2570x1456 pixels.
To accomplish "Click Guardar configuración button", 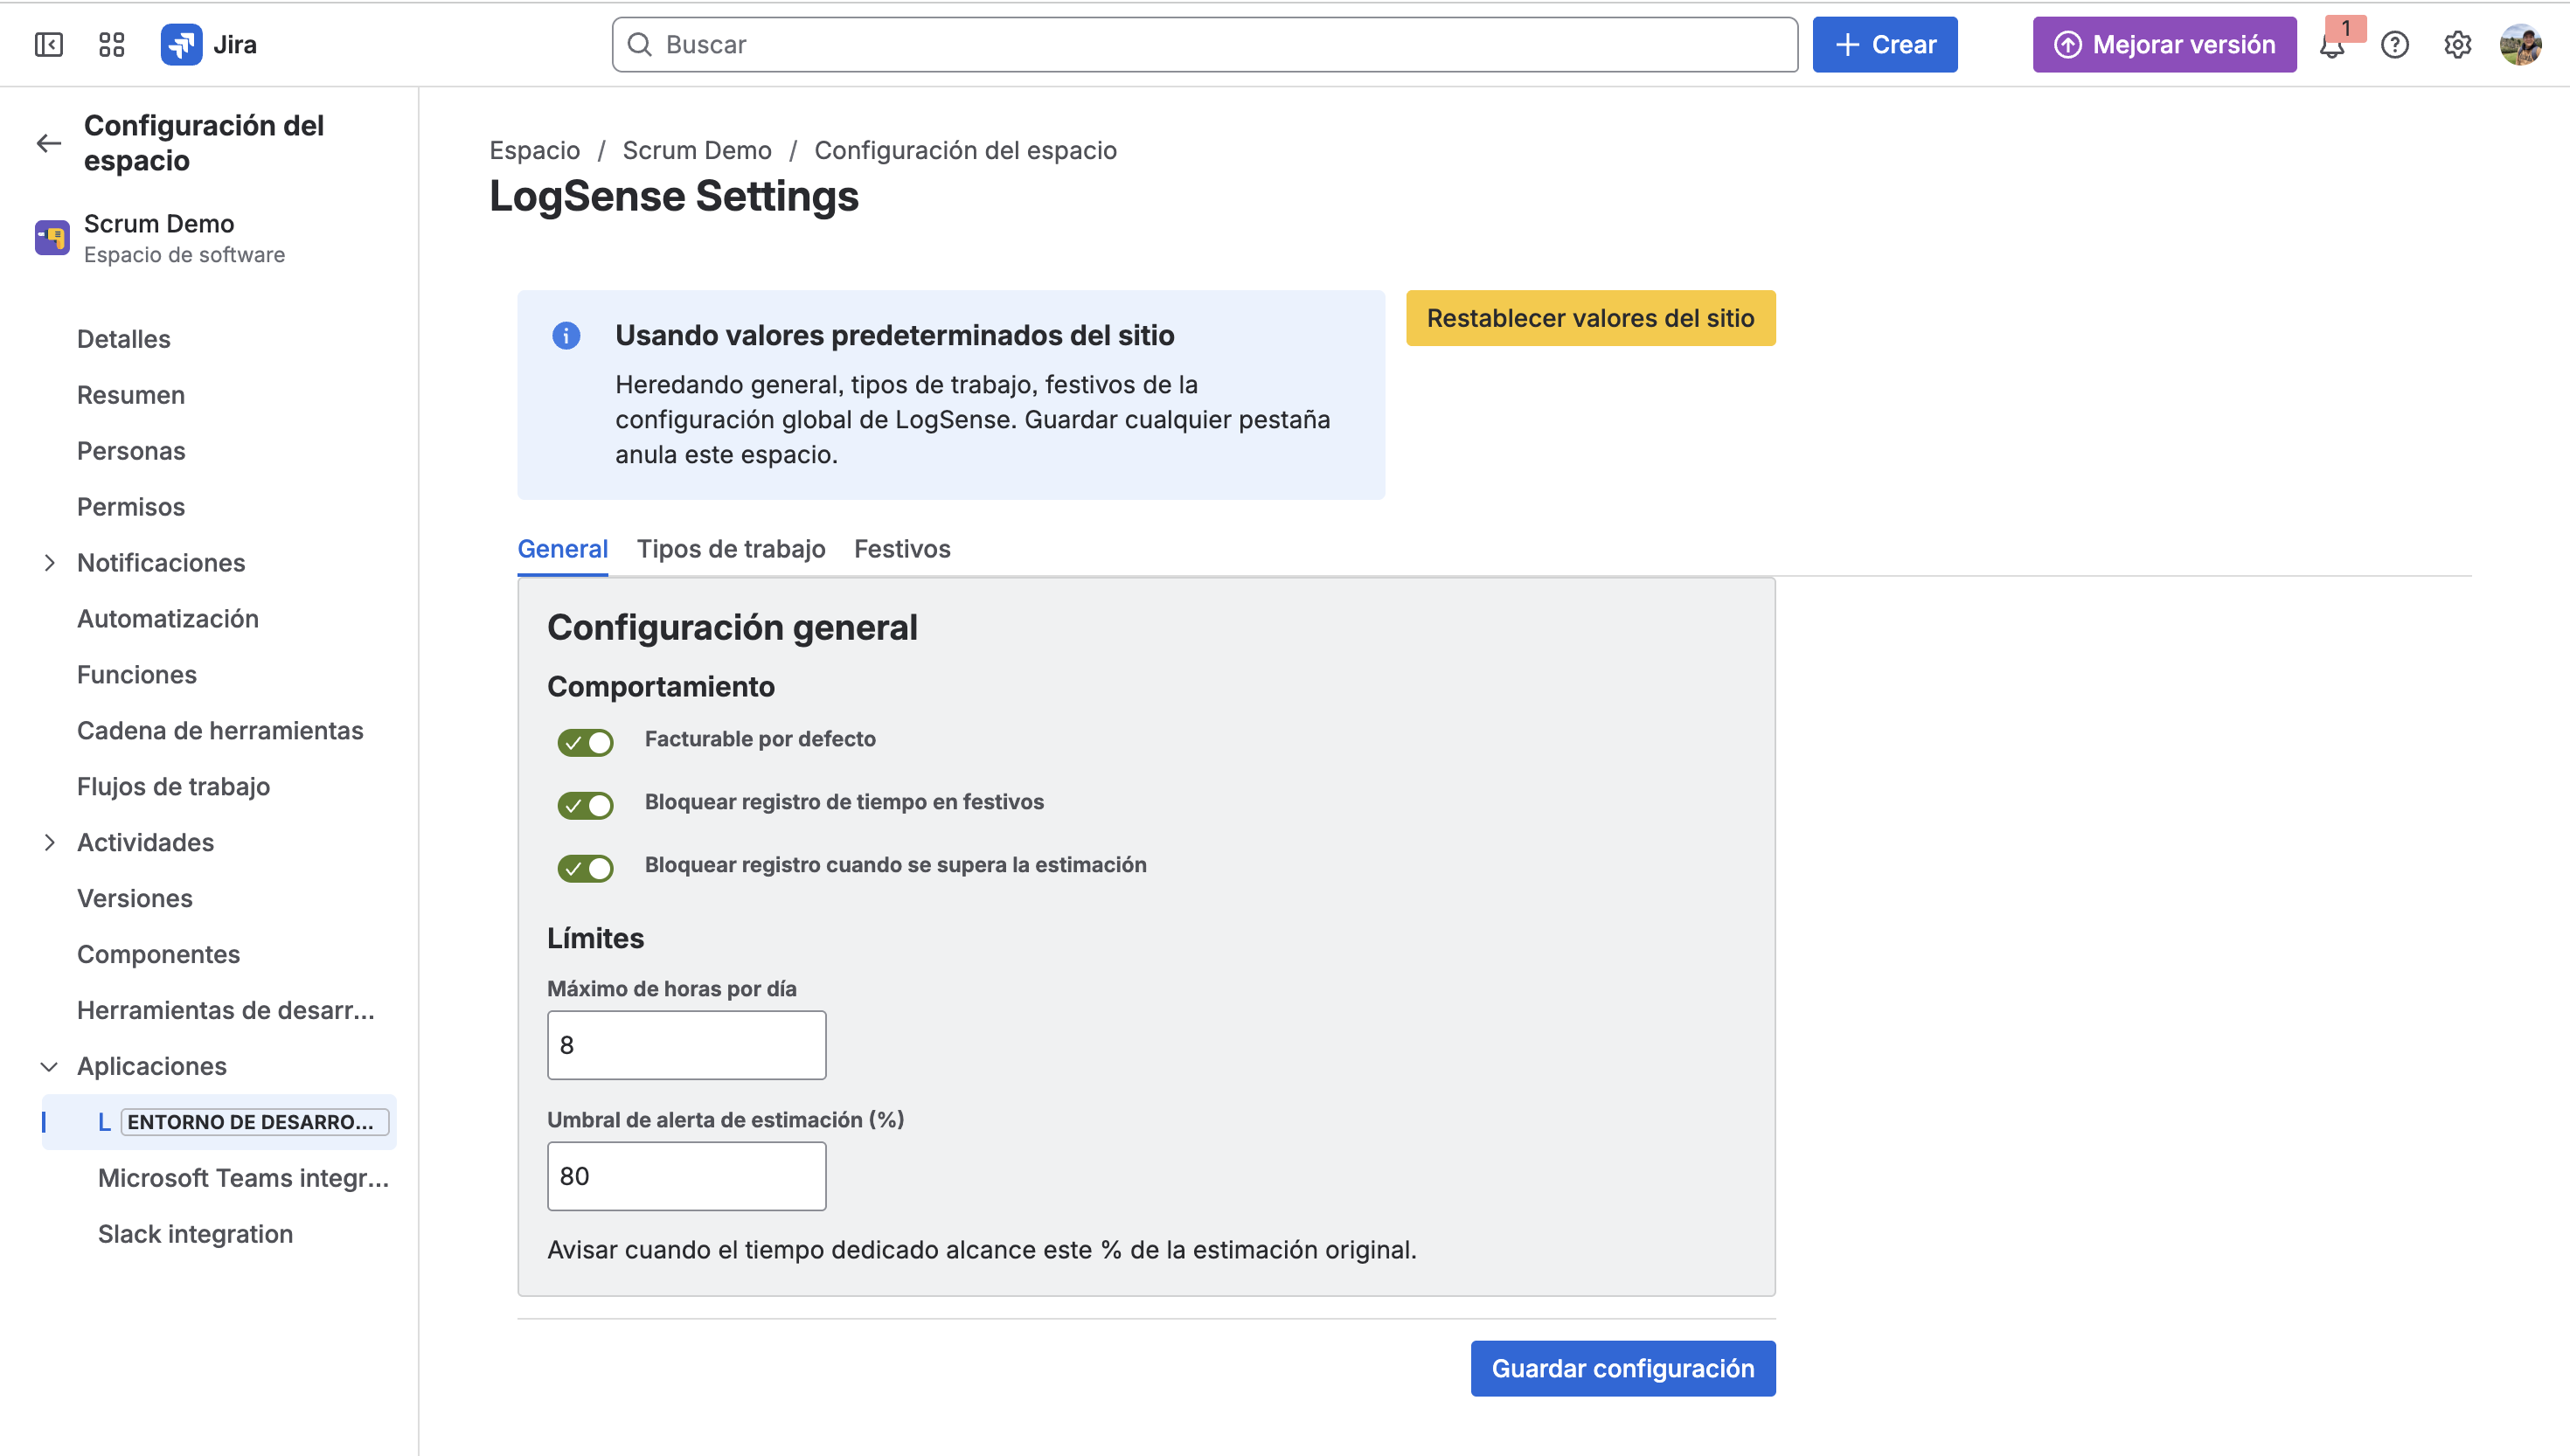I will coord(1623,1368).
